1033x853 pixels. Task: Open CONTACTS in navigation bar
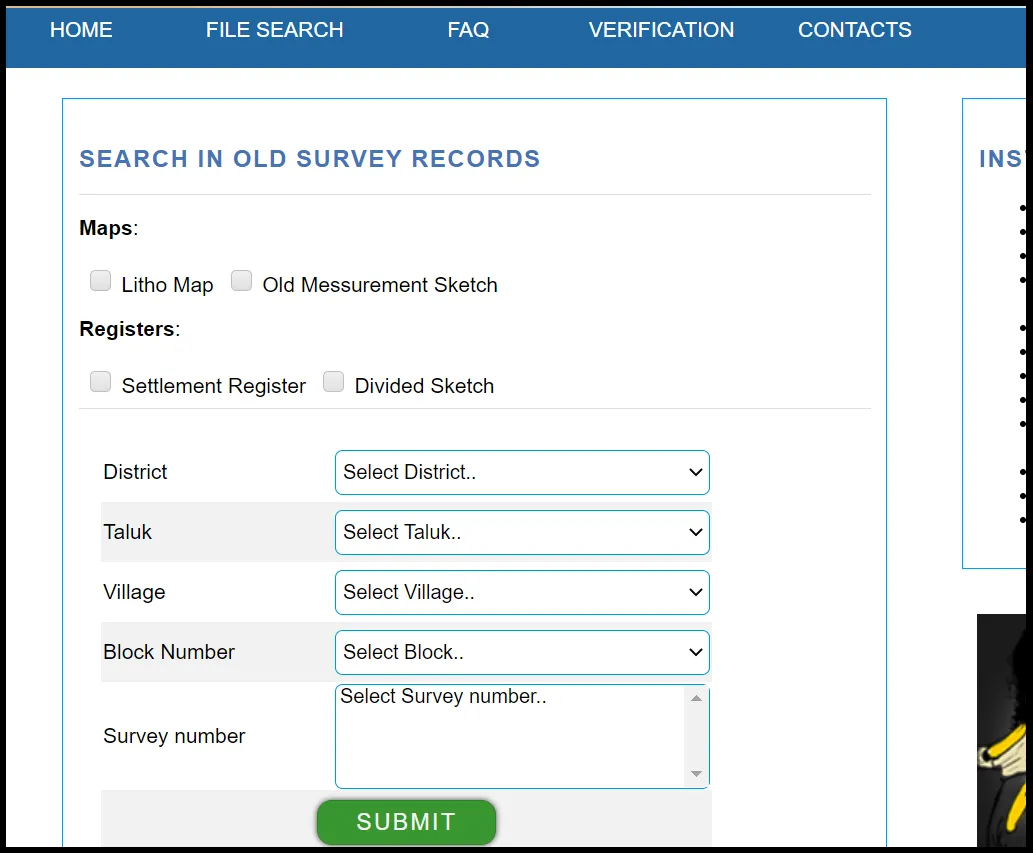tap(854, 30)
